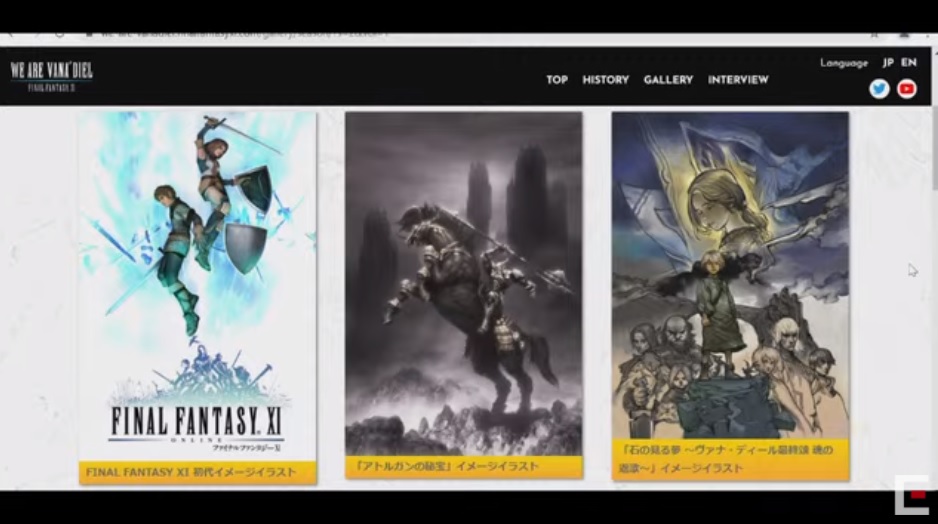Open the HISTORY menu item
The width and height of the screenshot is (938, 524).
(605, 80)
